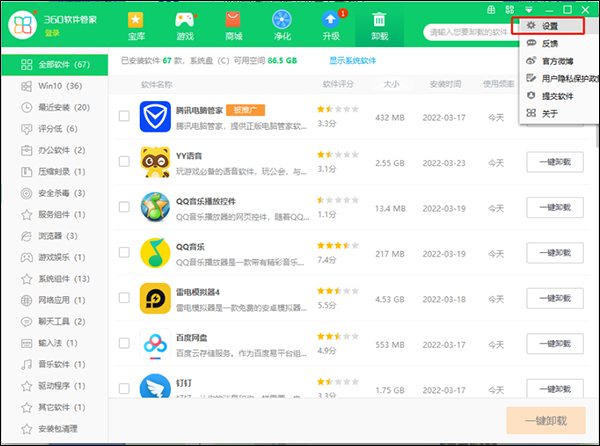The width and height of the screenshot is (600, 446).
Task: Uninstall QQ音乐播放控件 with 一键卸载 button
Action: point(555,208)
